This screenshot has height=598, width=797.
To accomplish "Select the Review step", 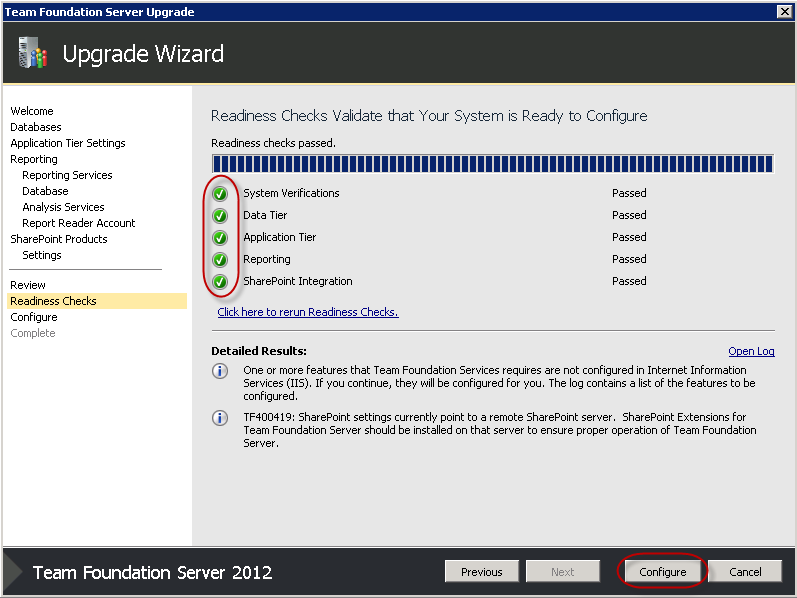I will point(28,285).
